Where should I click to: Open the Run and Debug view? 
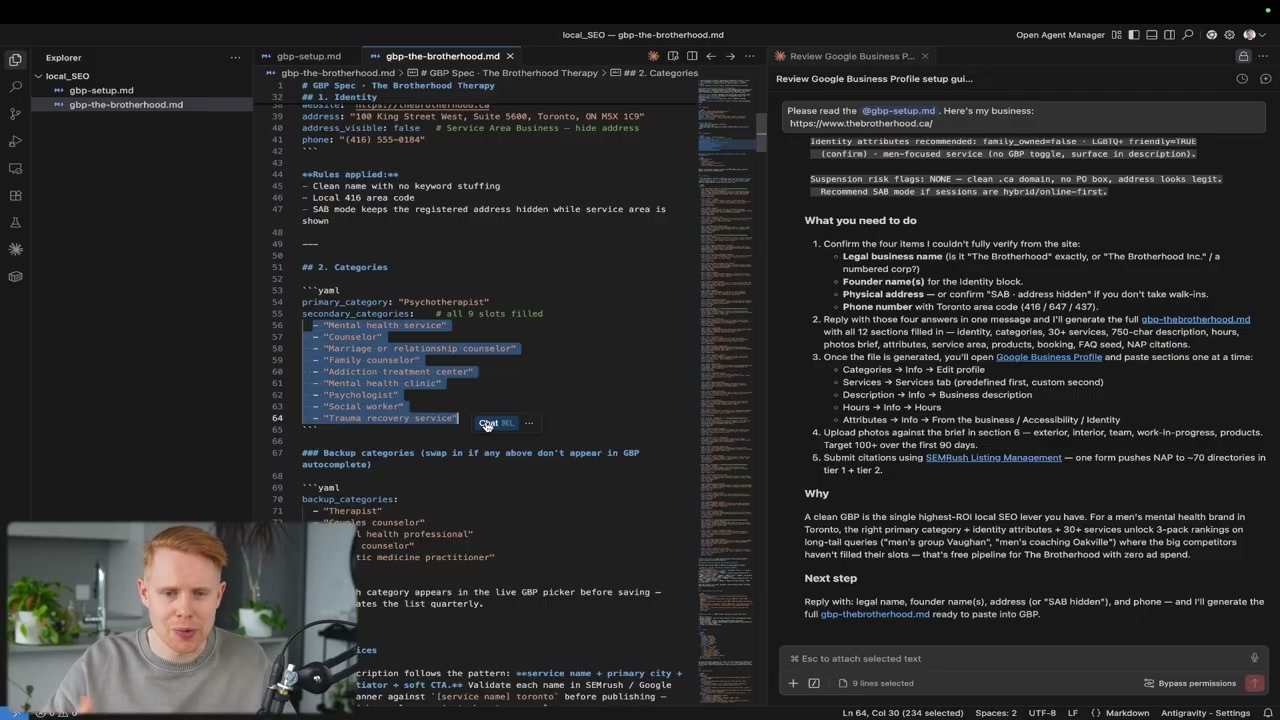click(x=15, y=141)
